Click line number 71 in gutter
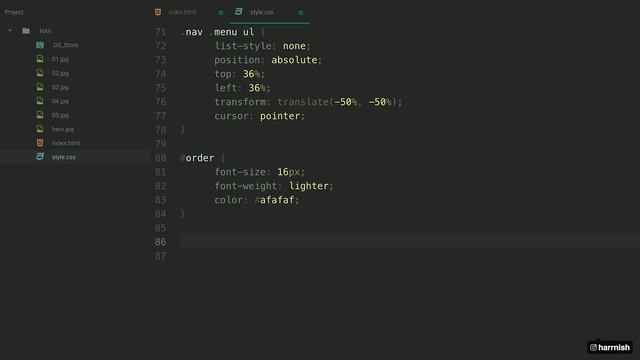This screenshot has width=640, height=360. click(160, 32)
